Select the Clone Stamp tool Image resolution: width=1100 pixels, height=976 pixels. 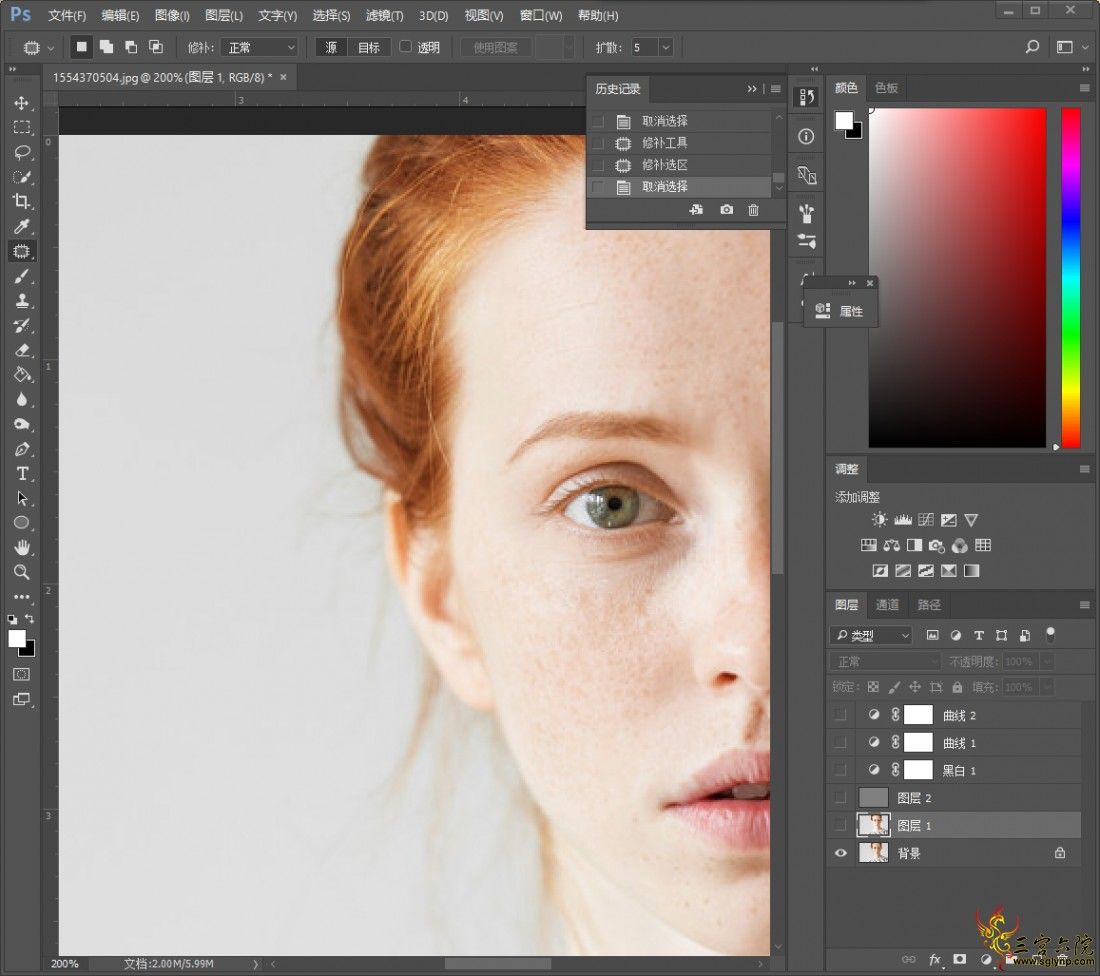[x=22, y=300]
